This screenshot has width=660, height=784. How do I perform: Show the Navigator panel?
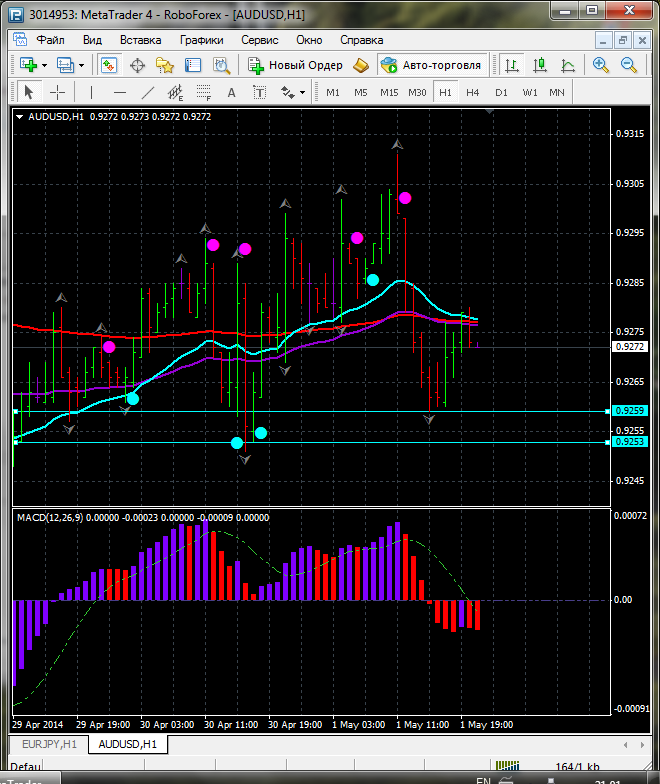point(165,65)
